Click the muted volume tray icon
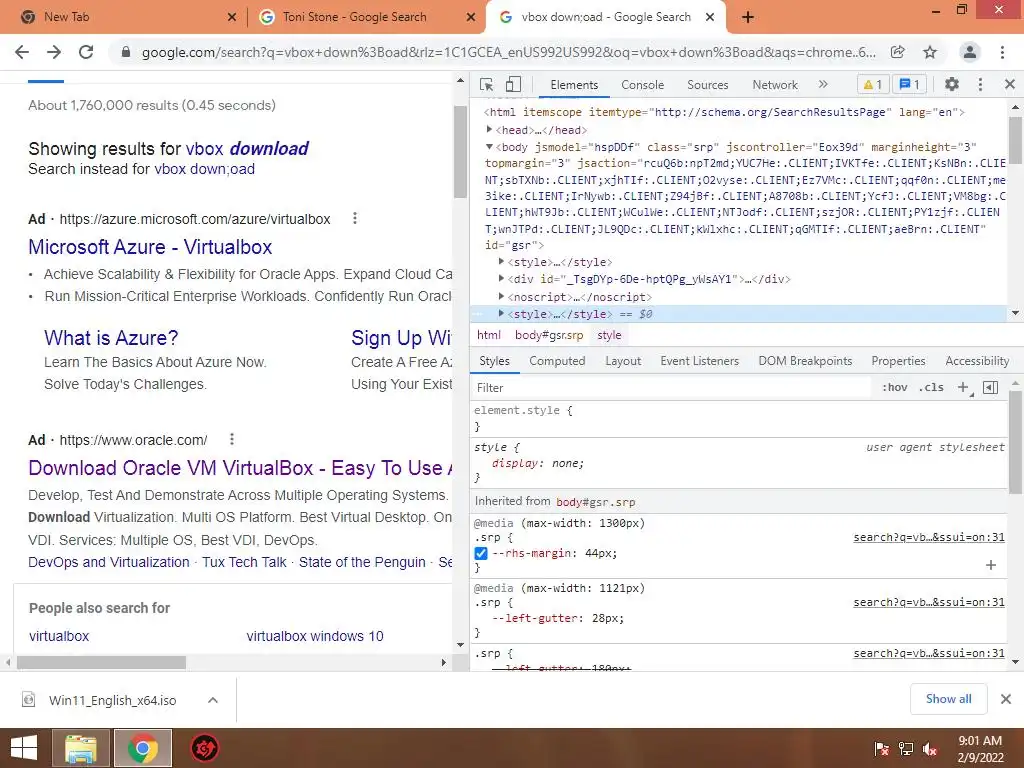This screenshot has width=1024, height=768. click(930, 749)
